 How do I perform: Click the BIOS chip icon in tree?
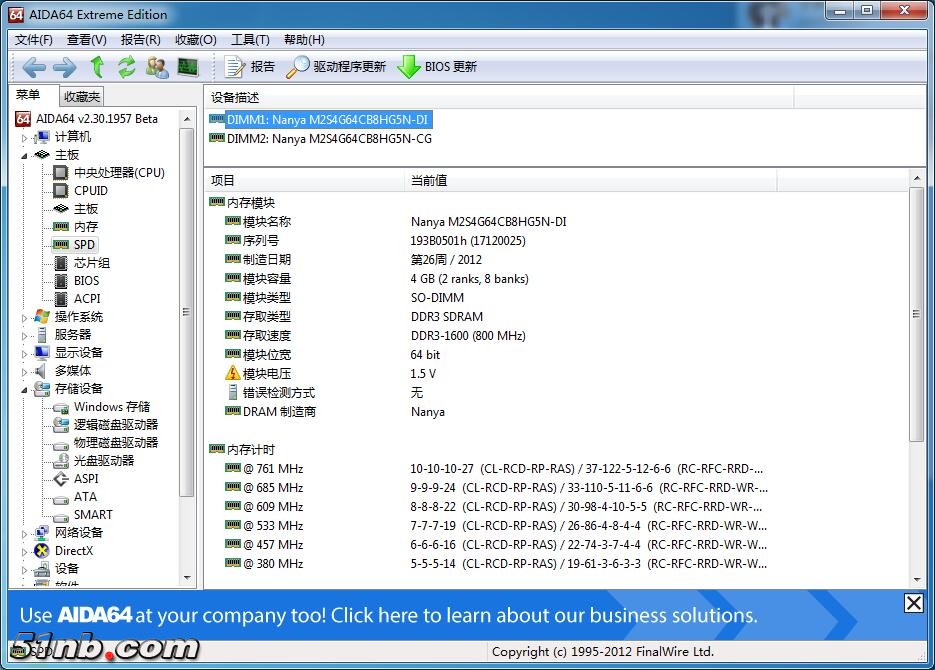tap(61, 281)
